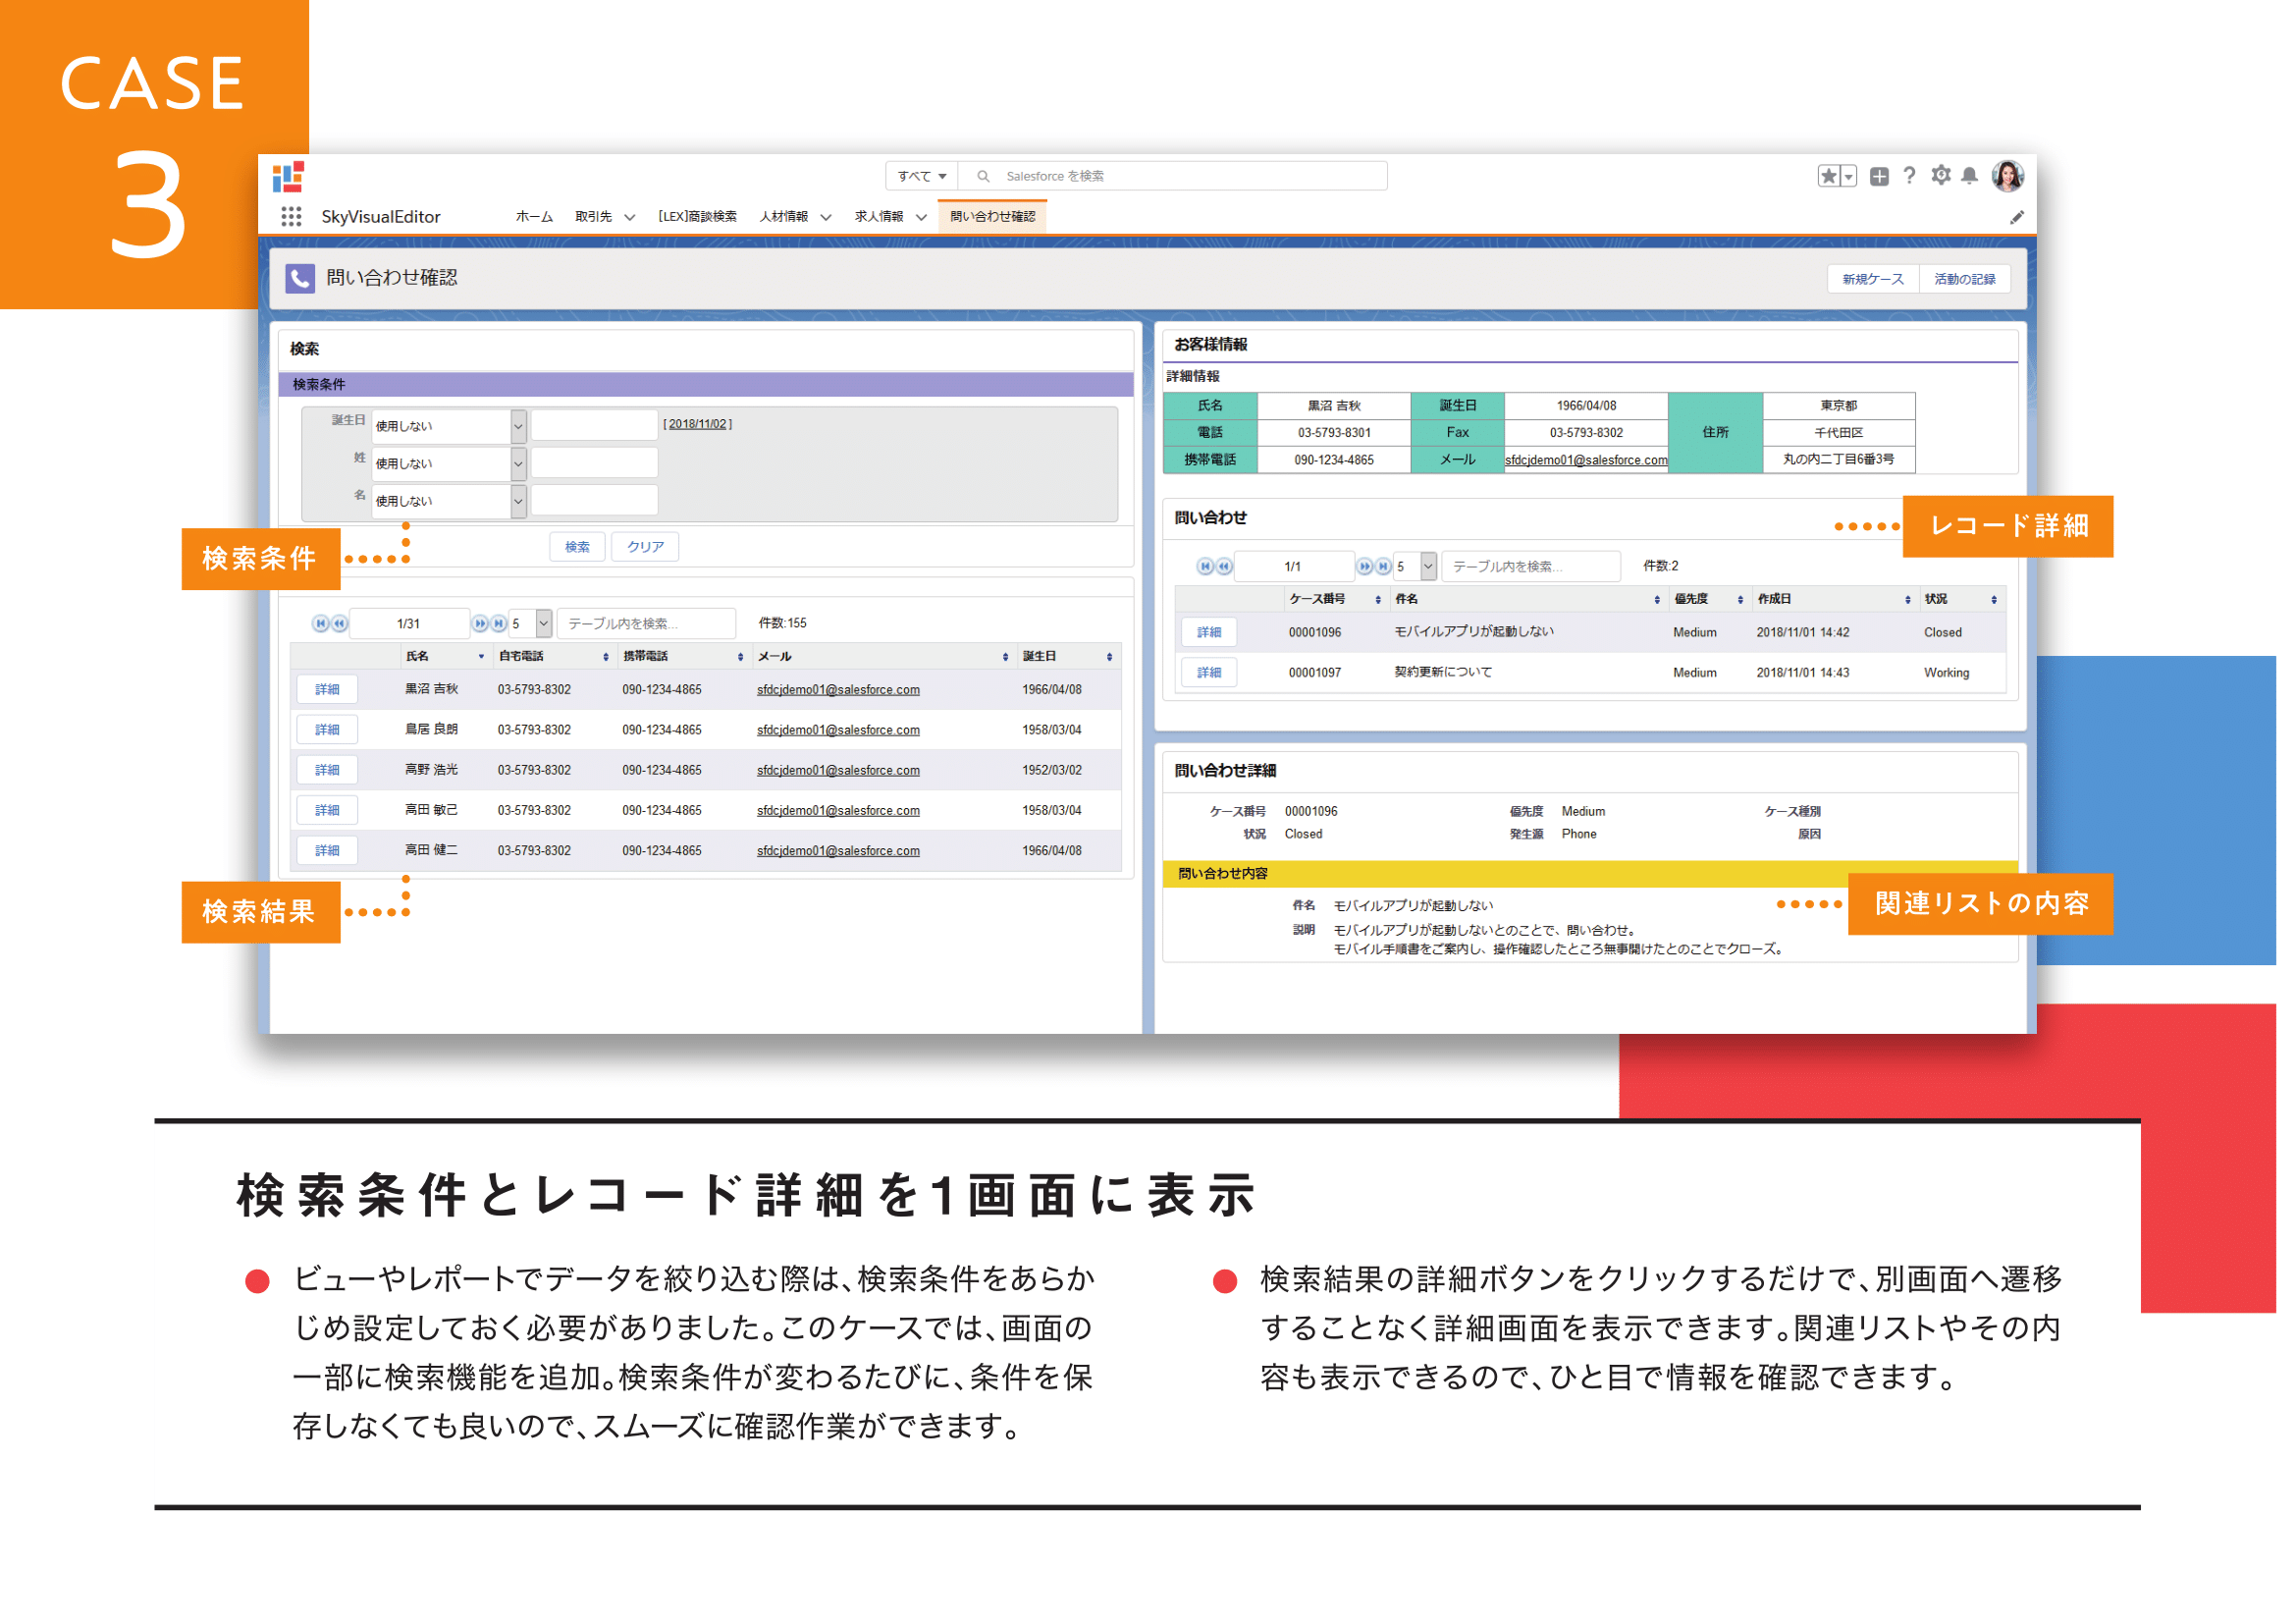Go to last page in search results
The width and height of the screenshot is (2296, 1624).
(498, 623)
